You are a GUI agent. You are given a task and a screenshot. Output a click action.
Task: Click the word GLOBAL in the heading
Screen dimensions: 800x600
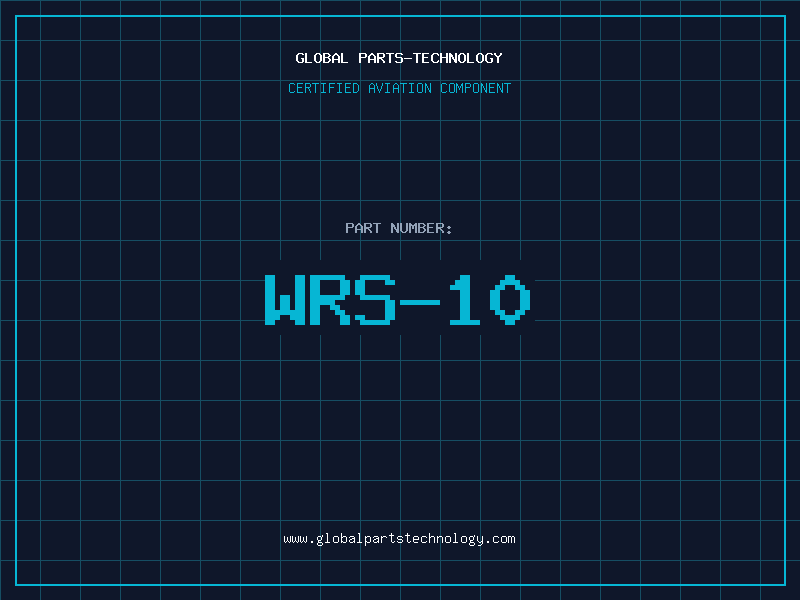(321, 58)
